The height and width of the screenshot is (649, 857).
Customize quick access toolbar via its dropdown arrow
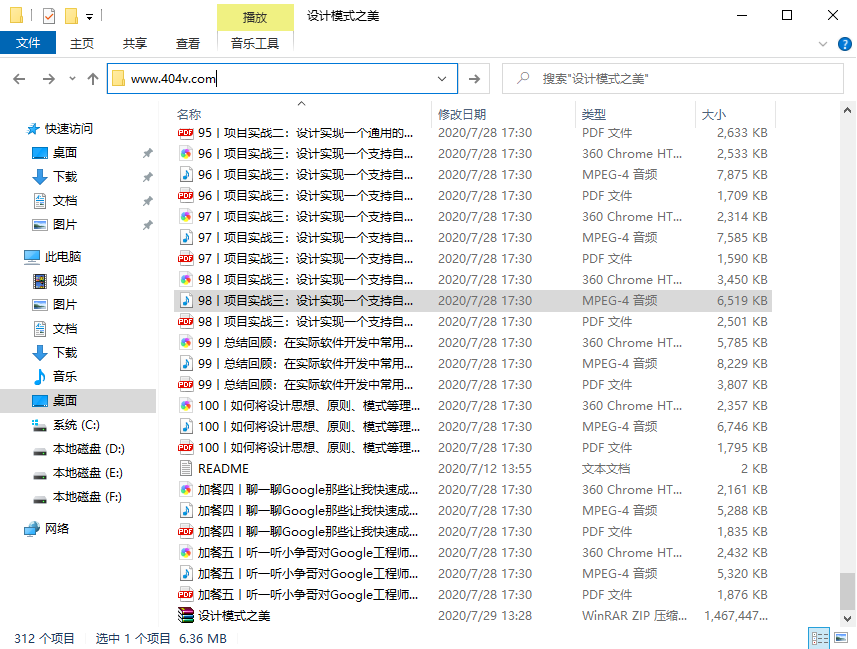88,15
